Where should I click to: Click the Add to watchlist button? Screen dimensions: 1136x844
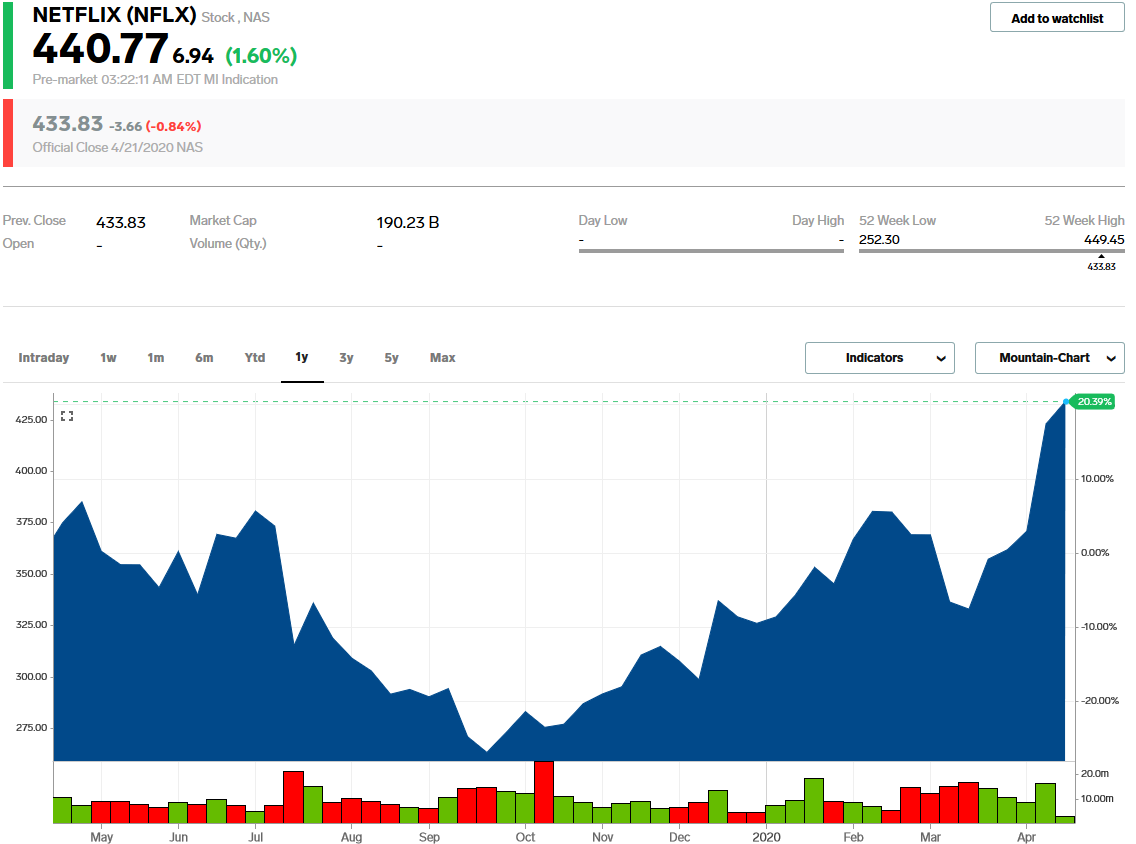pyautogui.click(x=1057, y=17)
